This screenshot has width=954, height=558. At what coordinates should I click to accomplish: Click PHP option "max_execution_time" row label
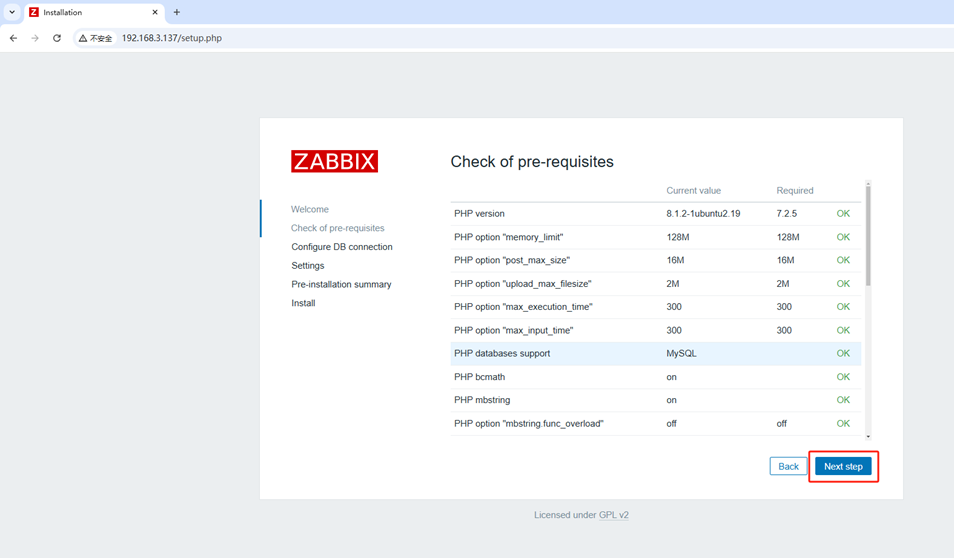pos(523,307)
